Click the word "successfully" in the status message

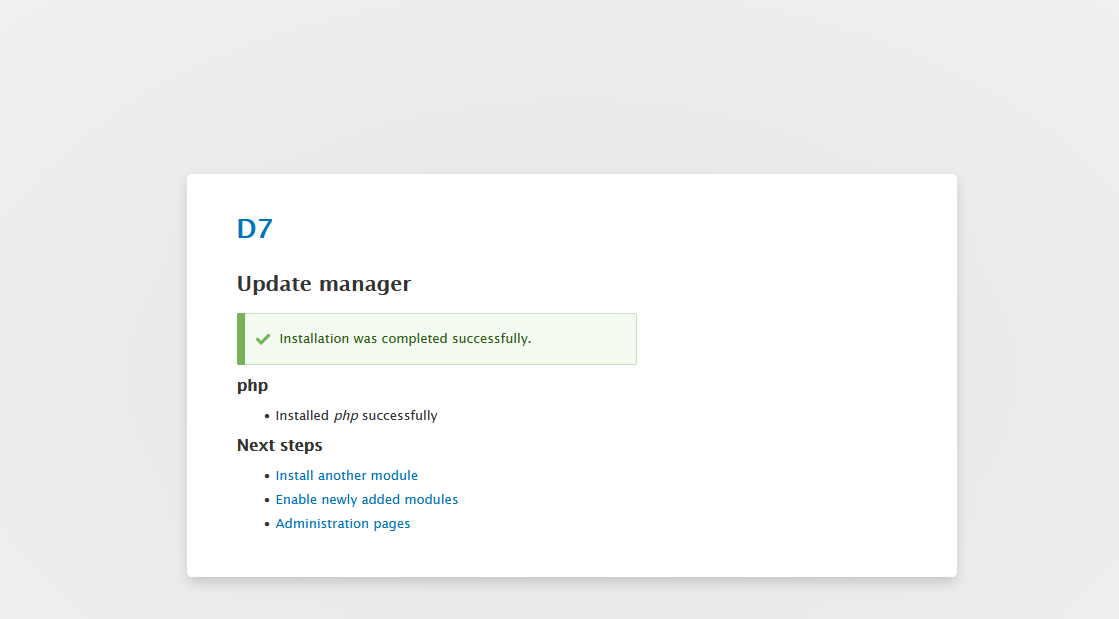490,339
